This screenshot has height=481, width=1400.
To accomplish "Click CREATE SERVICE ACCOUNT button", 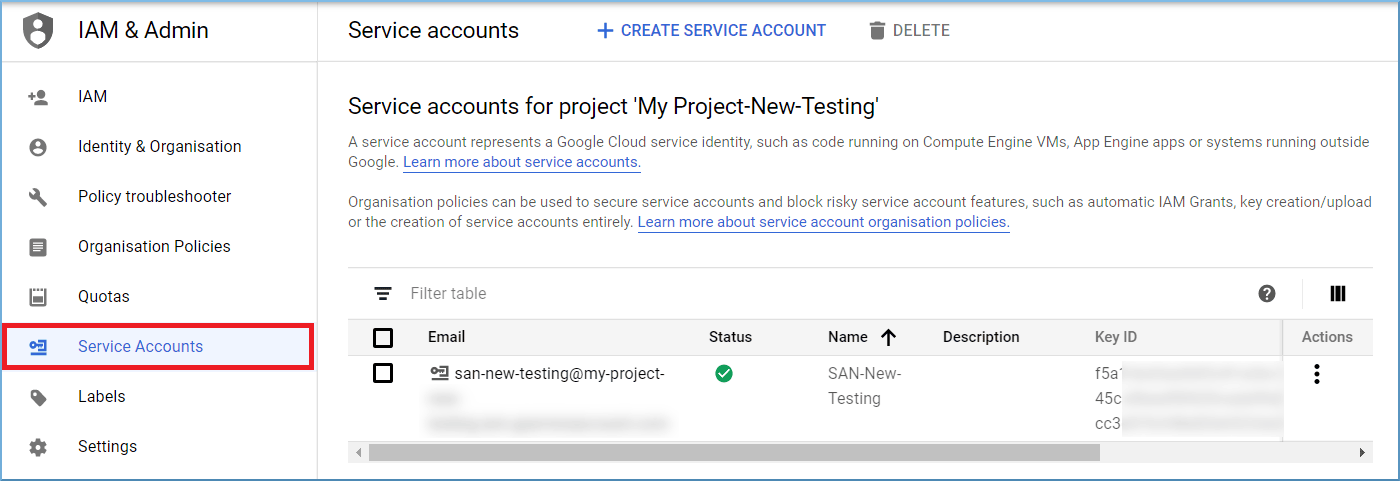I will click(x=711, y=31).
